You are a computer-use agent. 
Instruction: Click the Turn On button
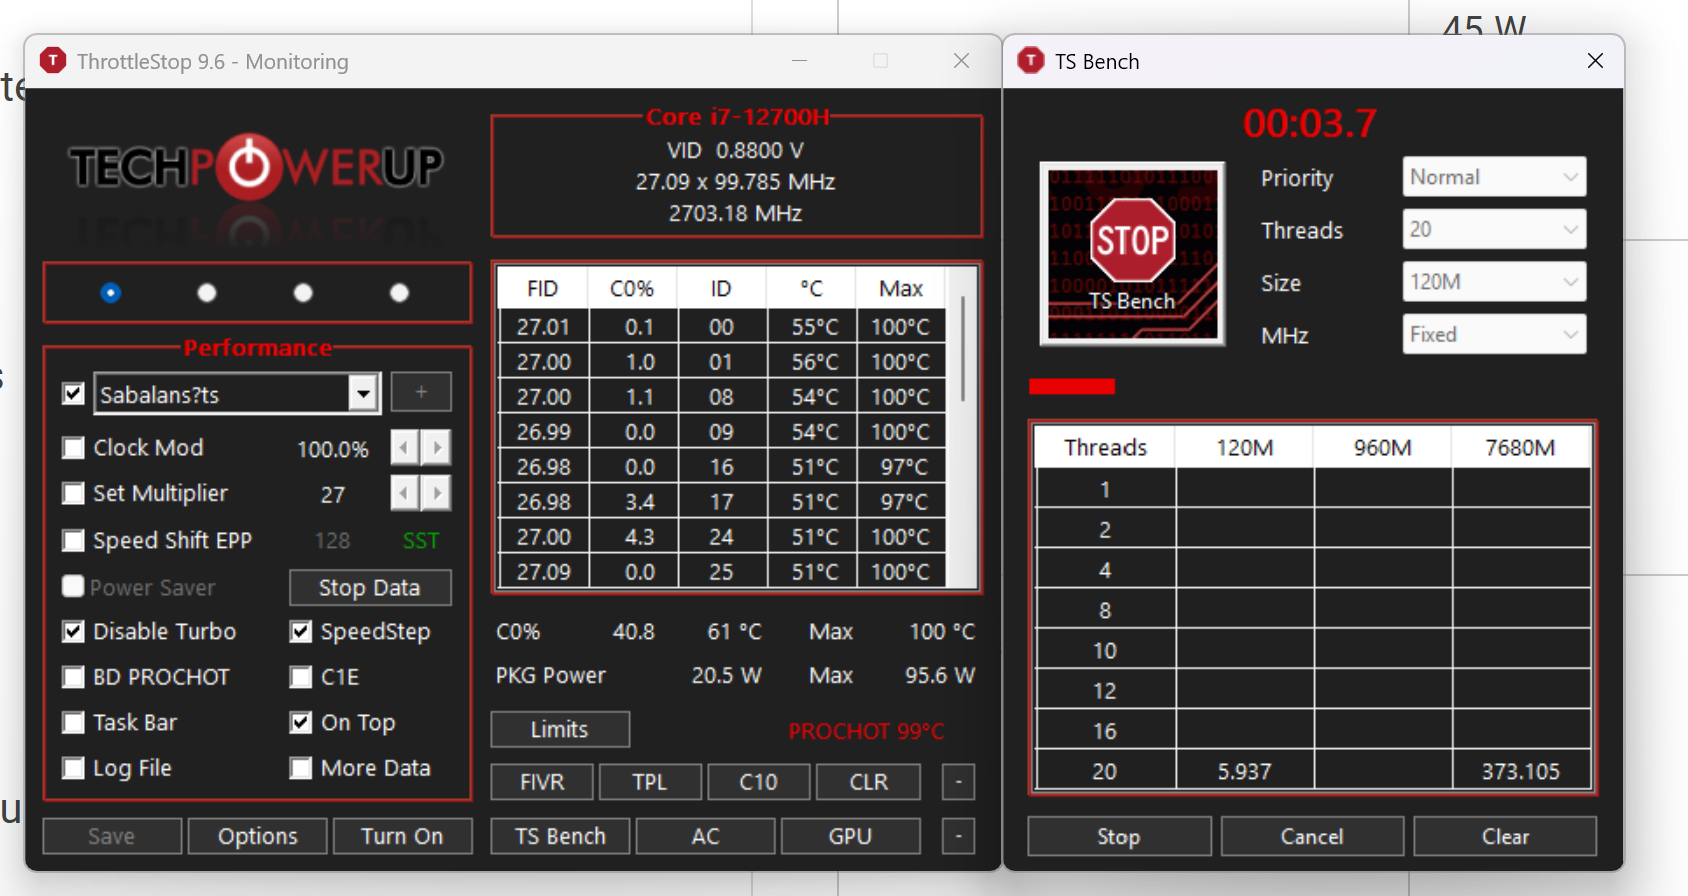click(402, 836)
